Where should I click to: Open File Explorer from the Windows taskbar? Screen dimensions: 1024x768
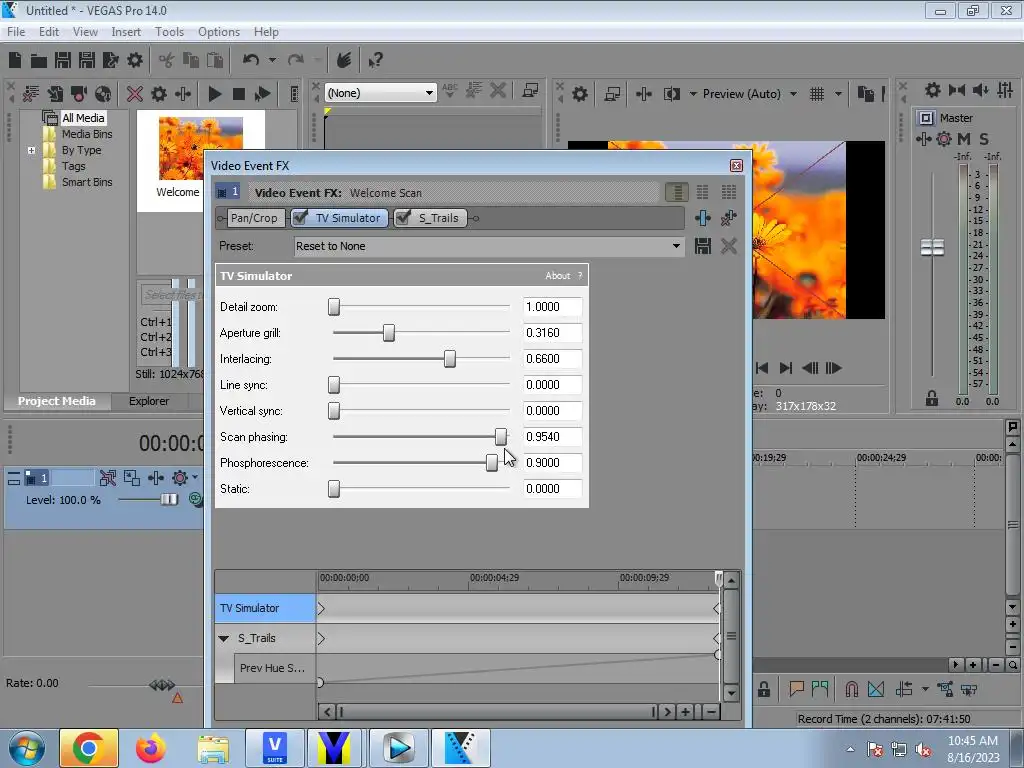coord(213,748)
